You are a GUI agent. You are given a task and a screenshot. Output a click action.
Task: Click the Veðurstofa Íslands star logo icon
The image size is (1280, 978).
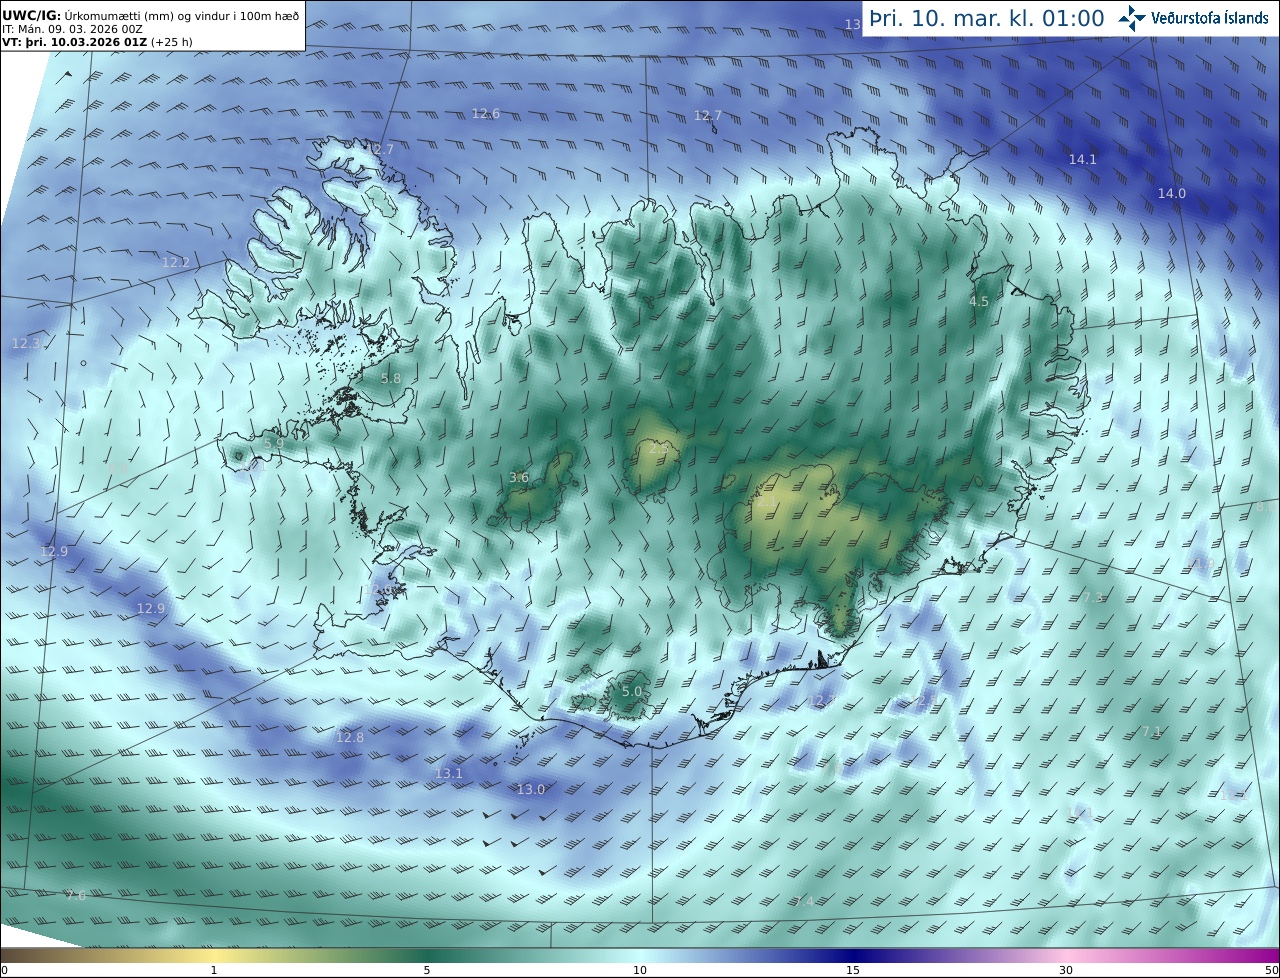[x=1132, y=18]
